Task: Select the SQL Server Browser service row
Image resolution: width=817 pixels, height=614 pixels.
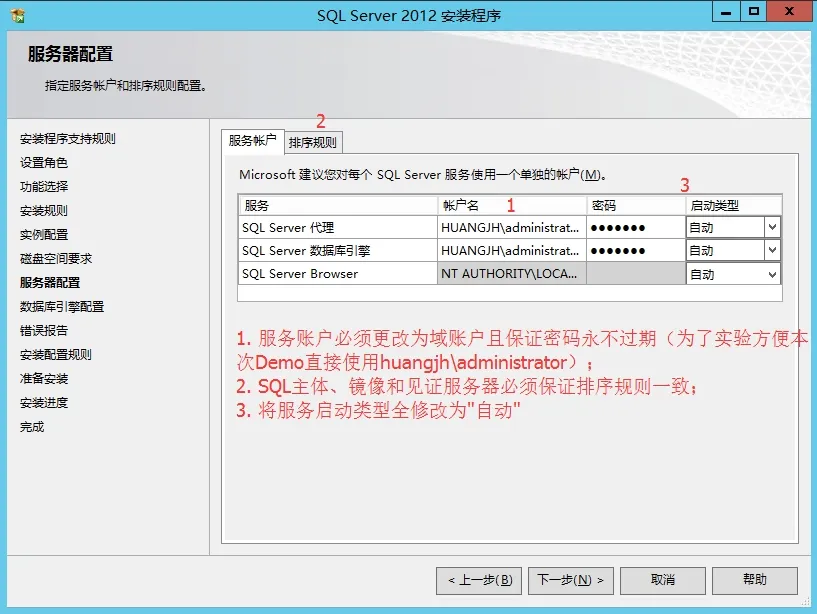Action: point(338,274)
